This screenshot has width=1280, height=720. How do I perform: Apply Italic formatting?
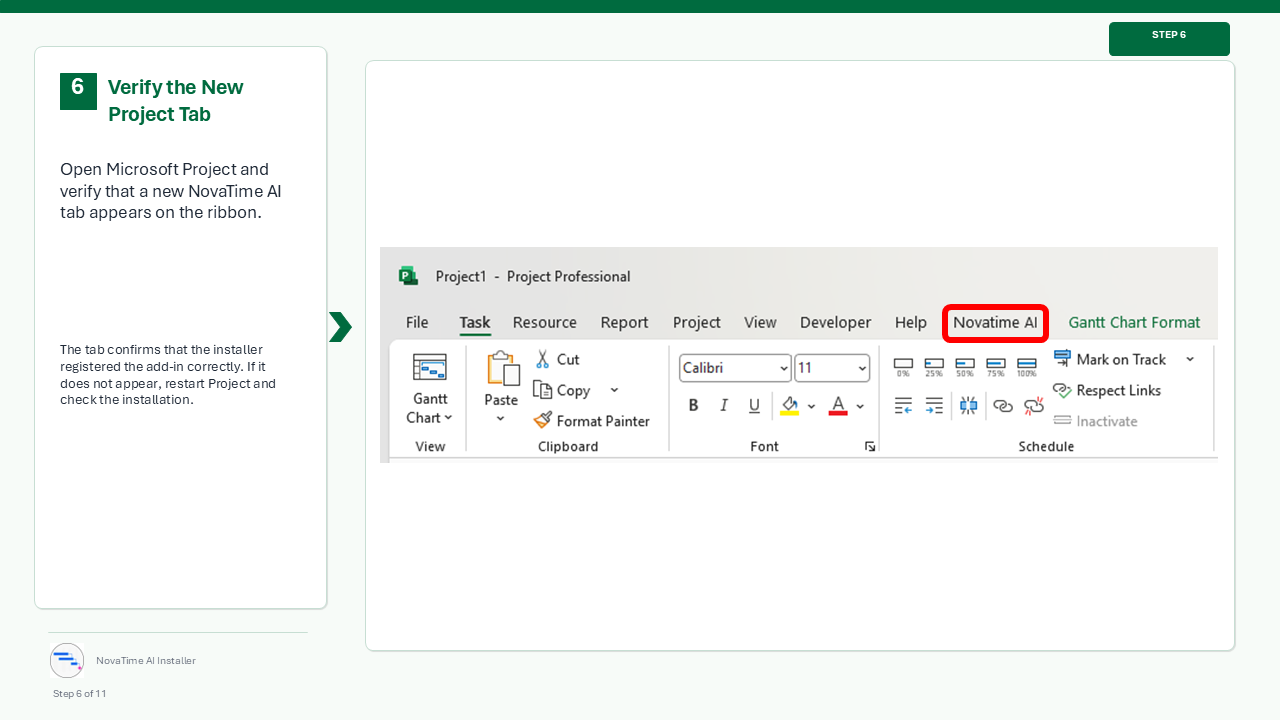pyautogui.click(x=724, y=405)
